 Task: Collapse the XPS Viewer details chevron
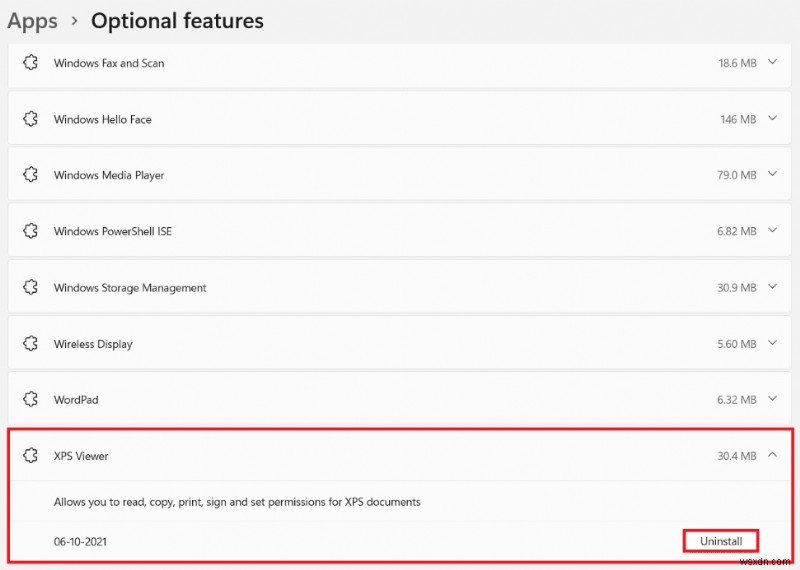[772, 456]
